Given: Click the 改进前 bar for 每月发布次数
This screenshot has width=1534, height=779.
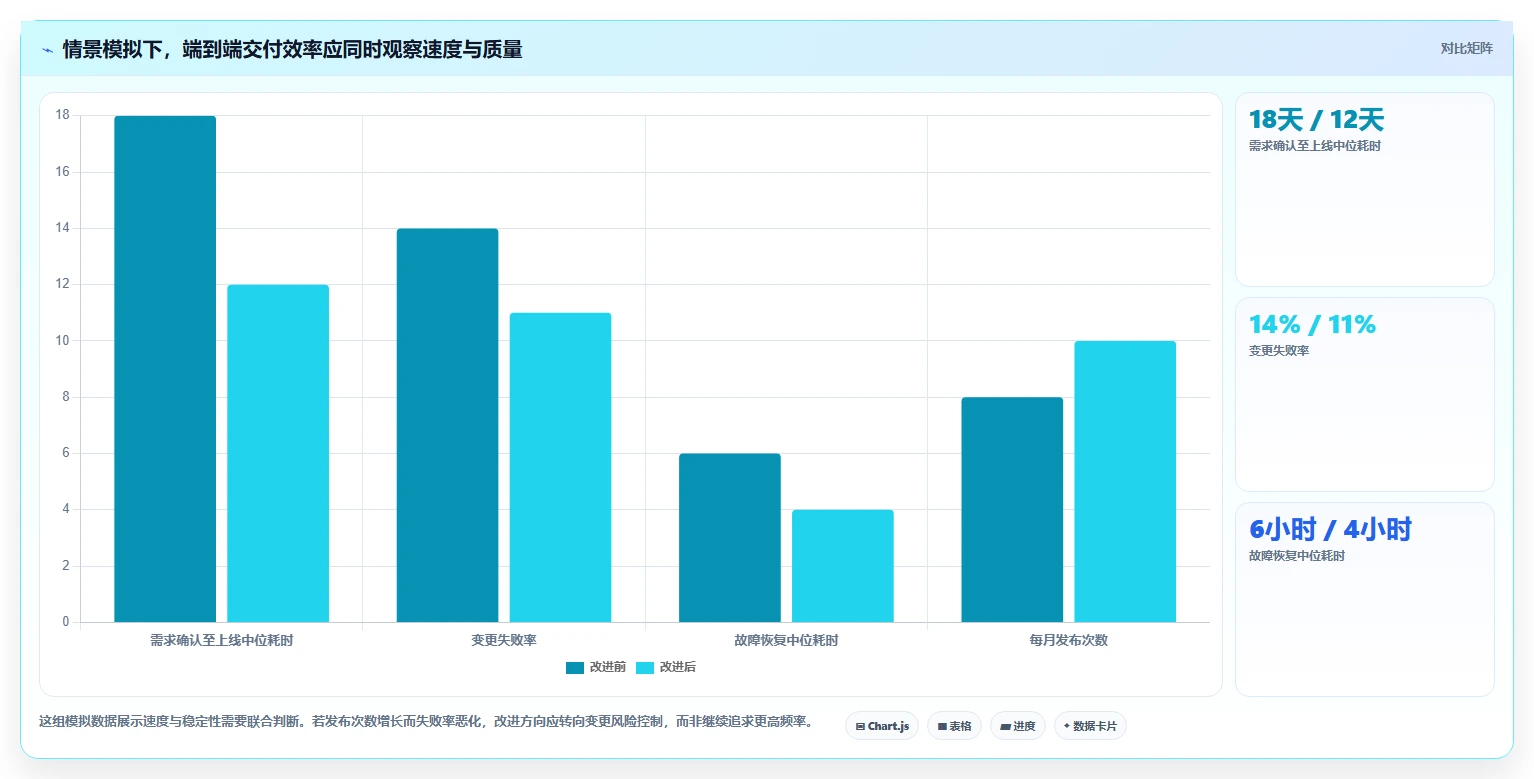Looking at the screenshot, I should pyautogui.click(x=1012, y=510).
